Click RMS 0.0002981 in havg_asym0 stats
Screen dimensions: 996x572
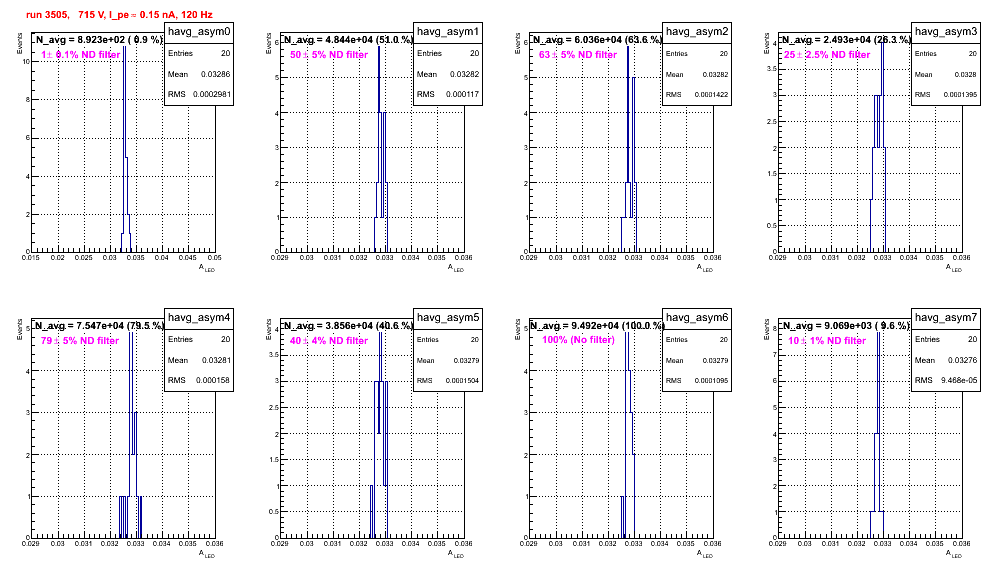coord(199,94)
